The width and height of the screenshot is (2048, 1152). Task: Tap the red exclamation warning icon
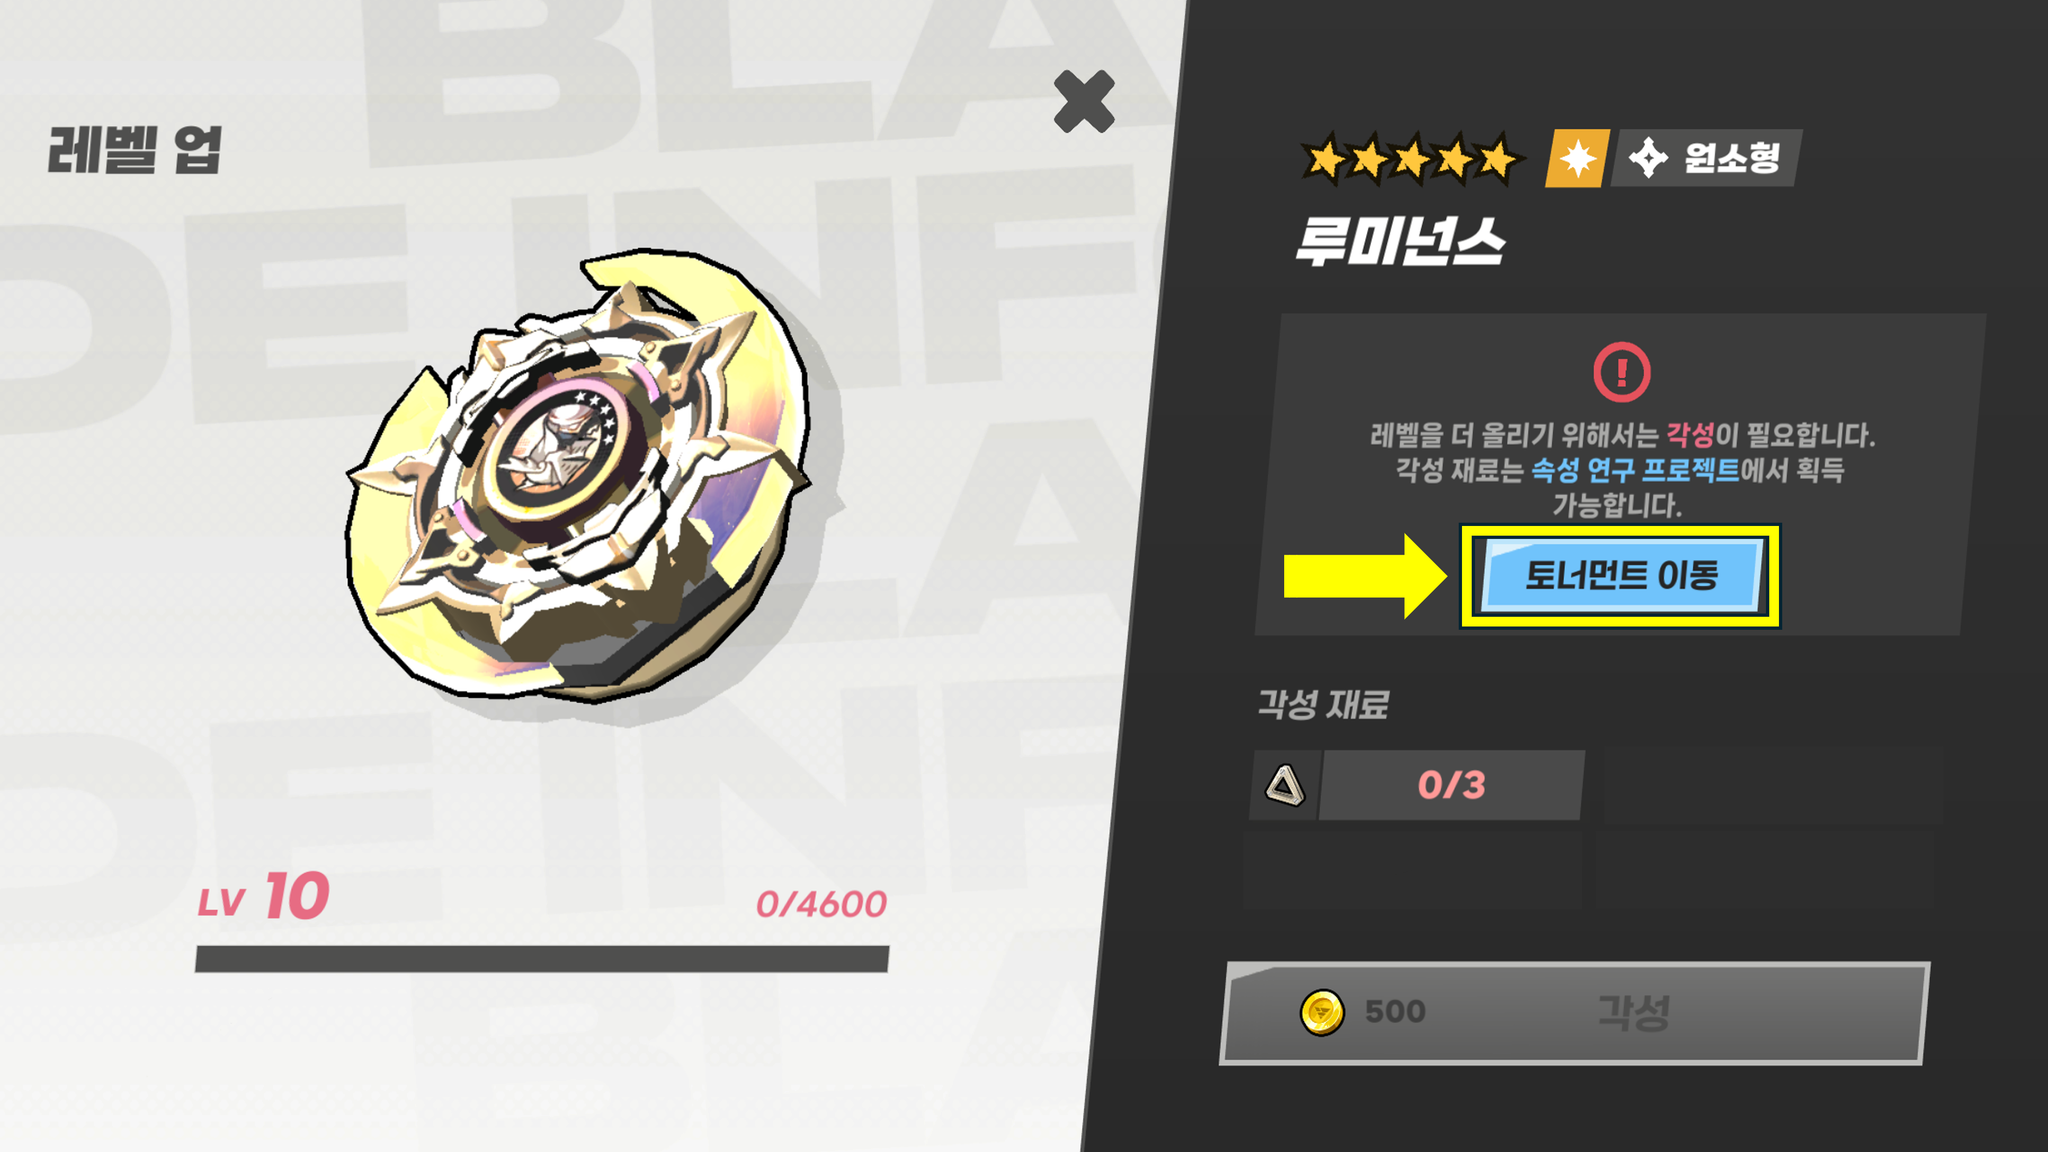(x=1621, y=372)
